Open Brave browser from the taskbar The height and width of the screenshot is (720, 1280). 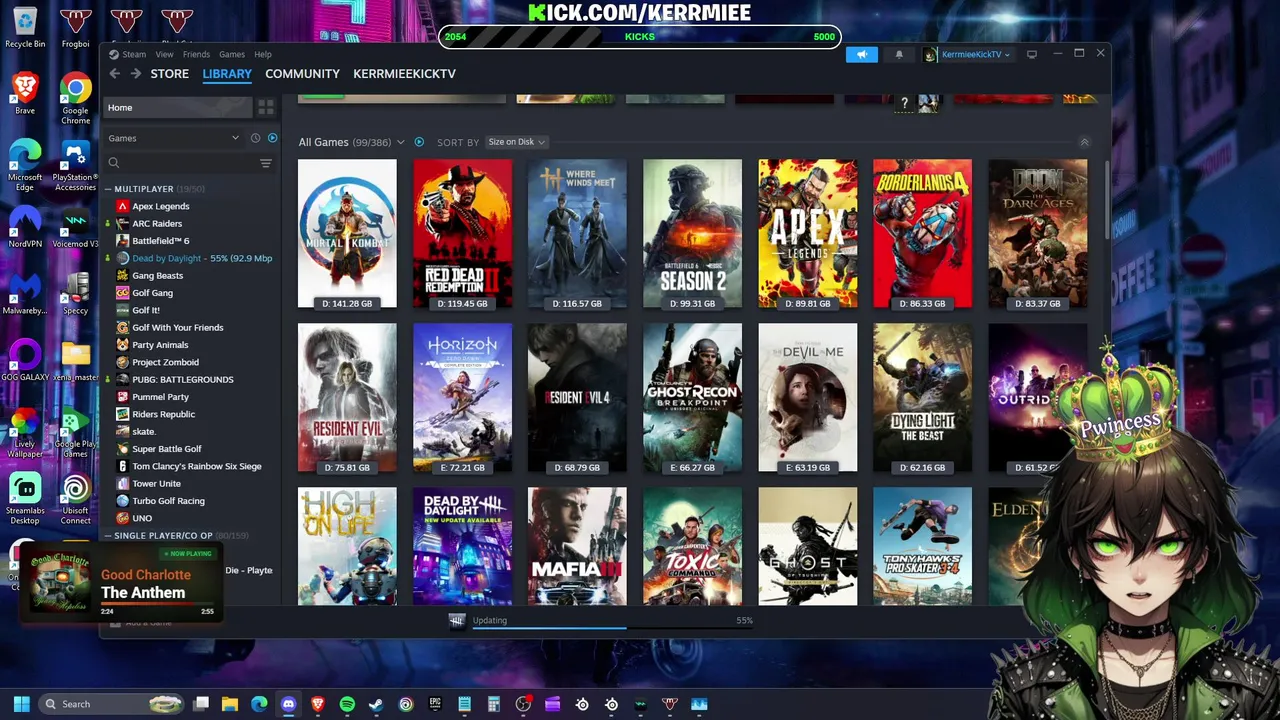pyautogui.click(x=318, y=704)
